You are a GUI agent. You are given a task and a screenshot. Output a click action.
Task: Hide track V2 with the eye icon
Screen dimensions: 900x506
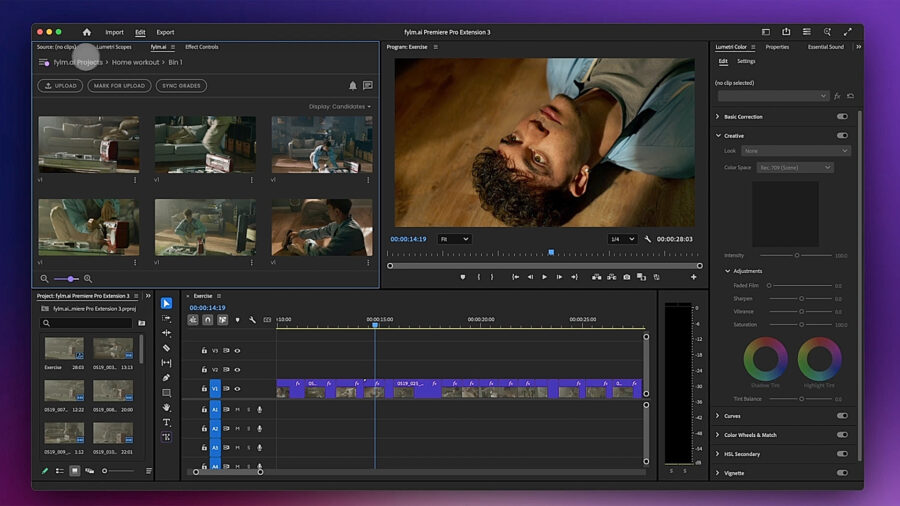click(237, 370)
